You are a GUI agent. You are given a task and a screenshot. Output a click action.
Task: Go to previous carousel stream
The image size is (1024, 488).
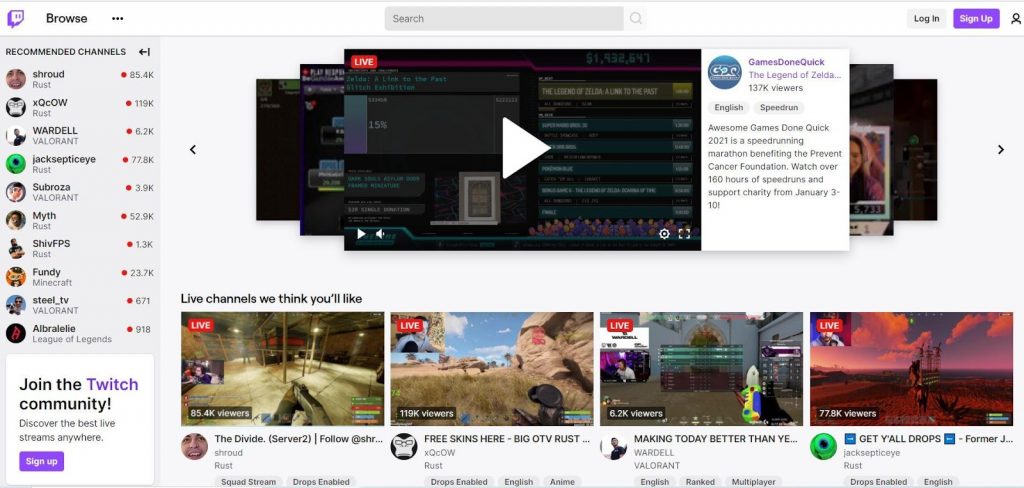pyautogui.click(x=193, y=150)
